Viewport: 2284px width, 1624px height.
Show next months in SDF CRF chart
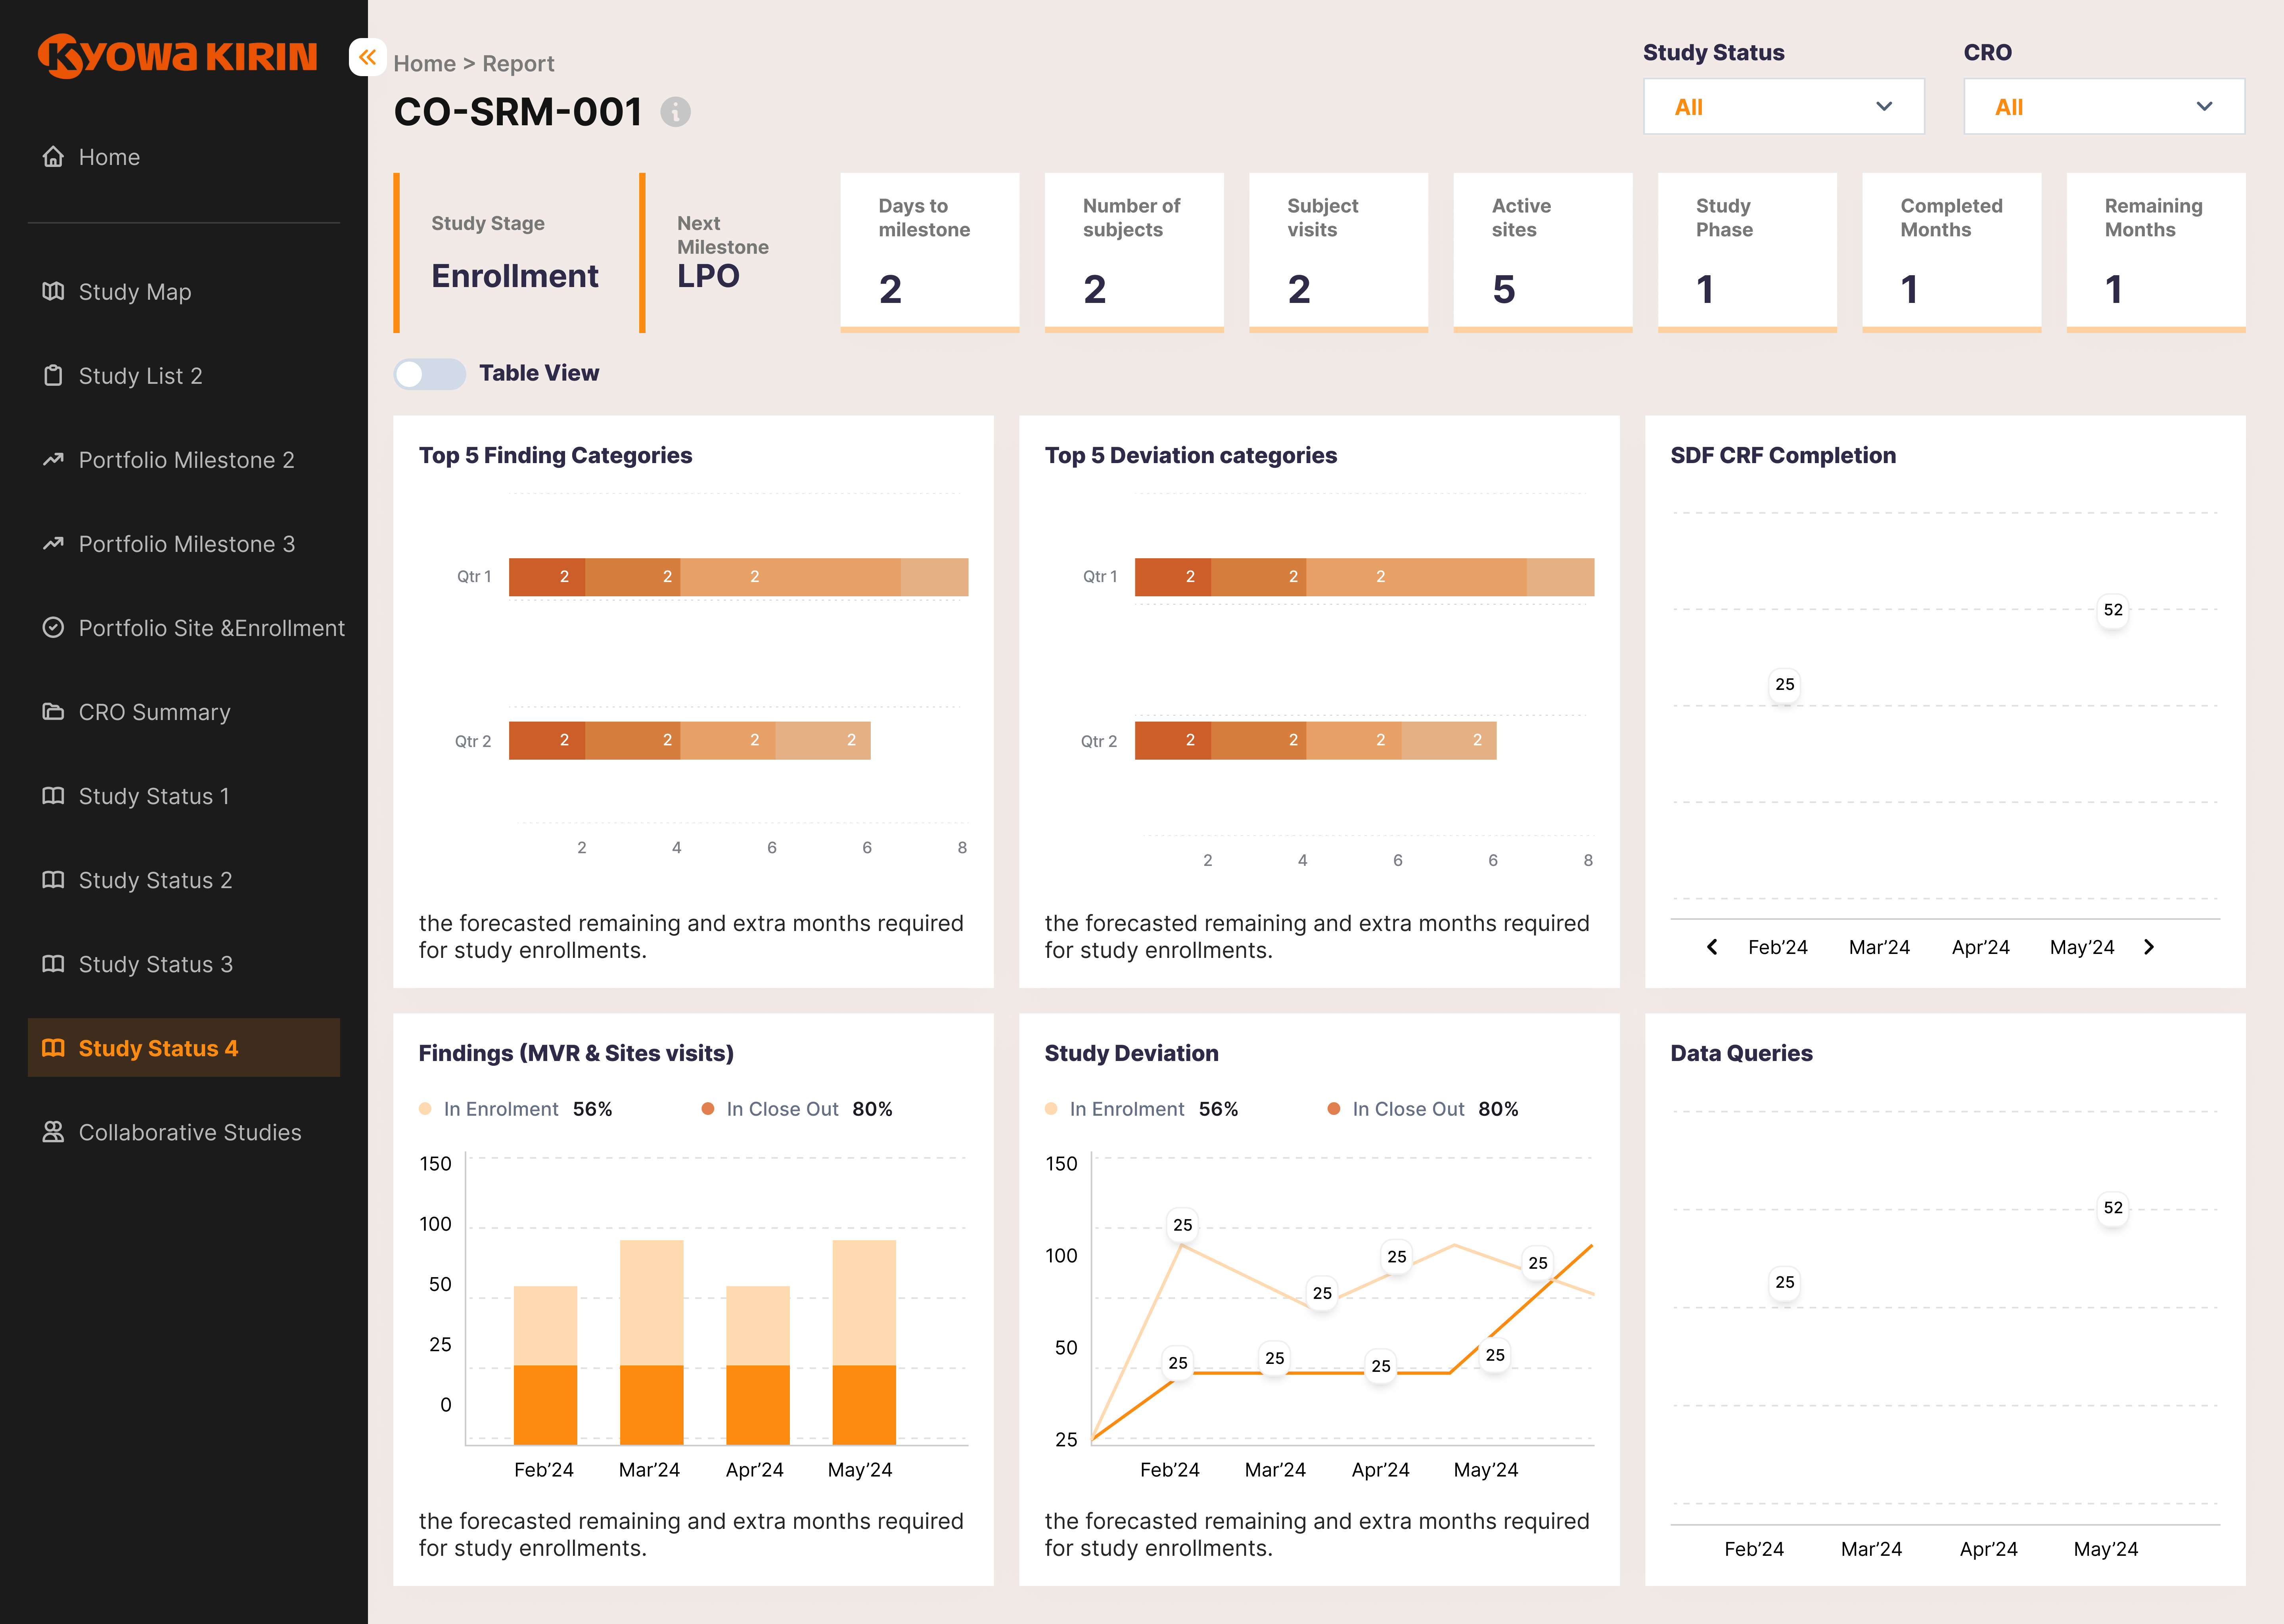2149,946
